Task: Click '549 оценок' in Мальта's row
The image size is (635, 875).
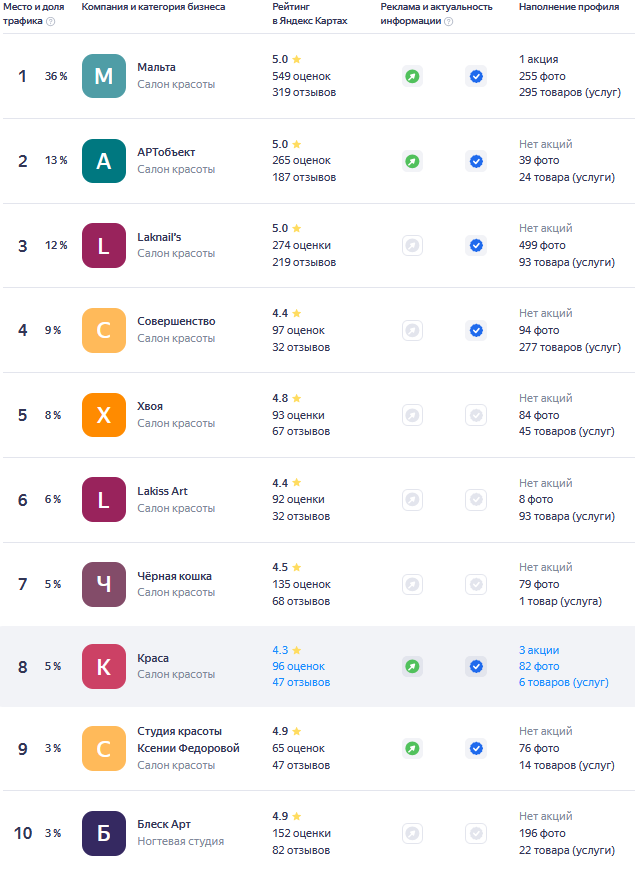Action: tap(301, 76)
